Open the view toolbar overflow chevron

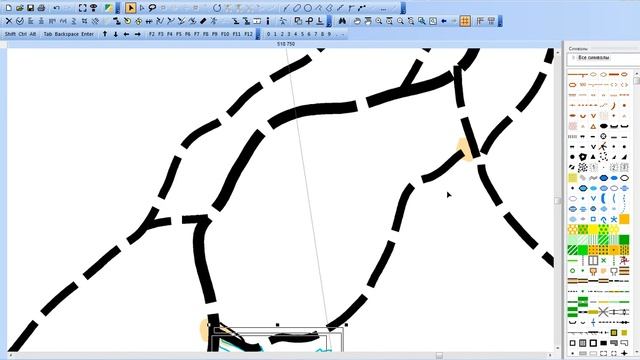pos(500,21)
